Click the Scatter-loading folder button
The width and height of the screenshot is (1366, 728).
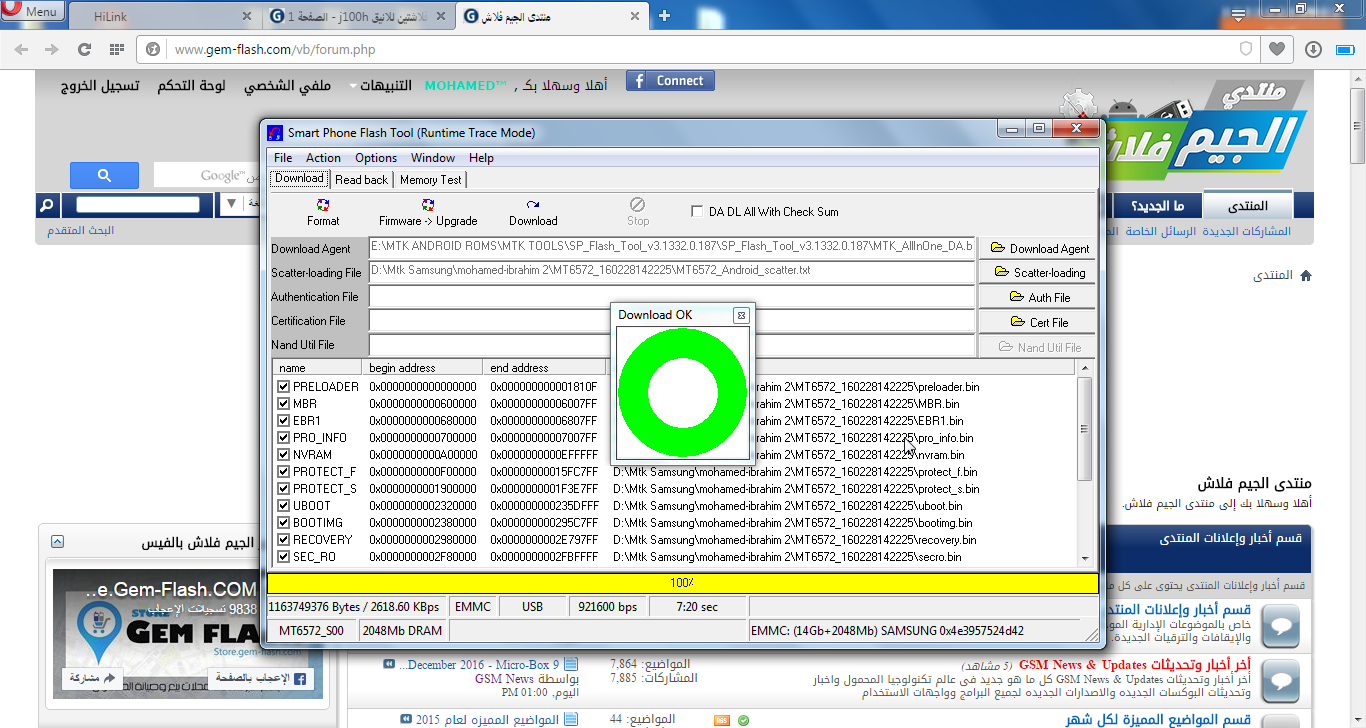pyautogui.click(x=1036, y=272)
